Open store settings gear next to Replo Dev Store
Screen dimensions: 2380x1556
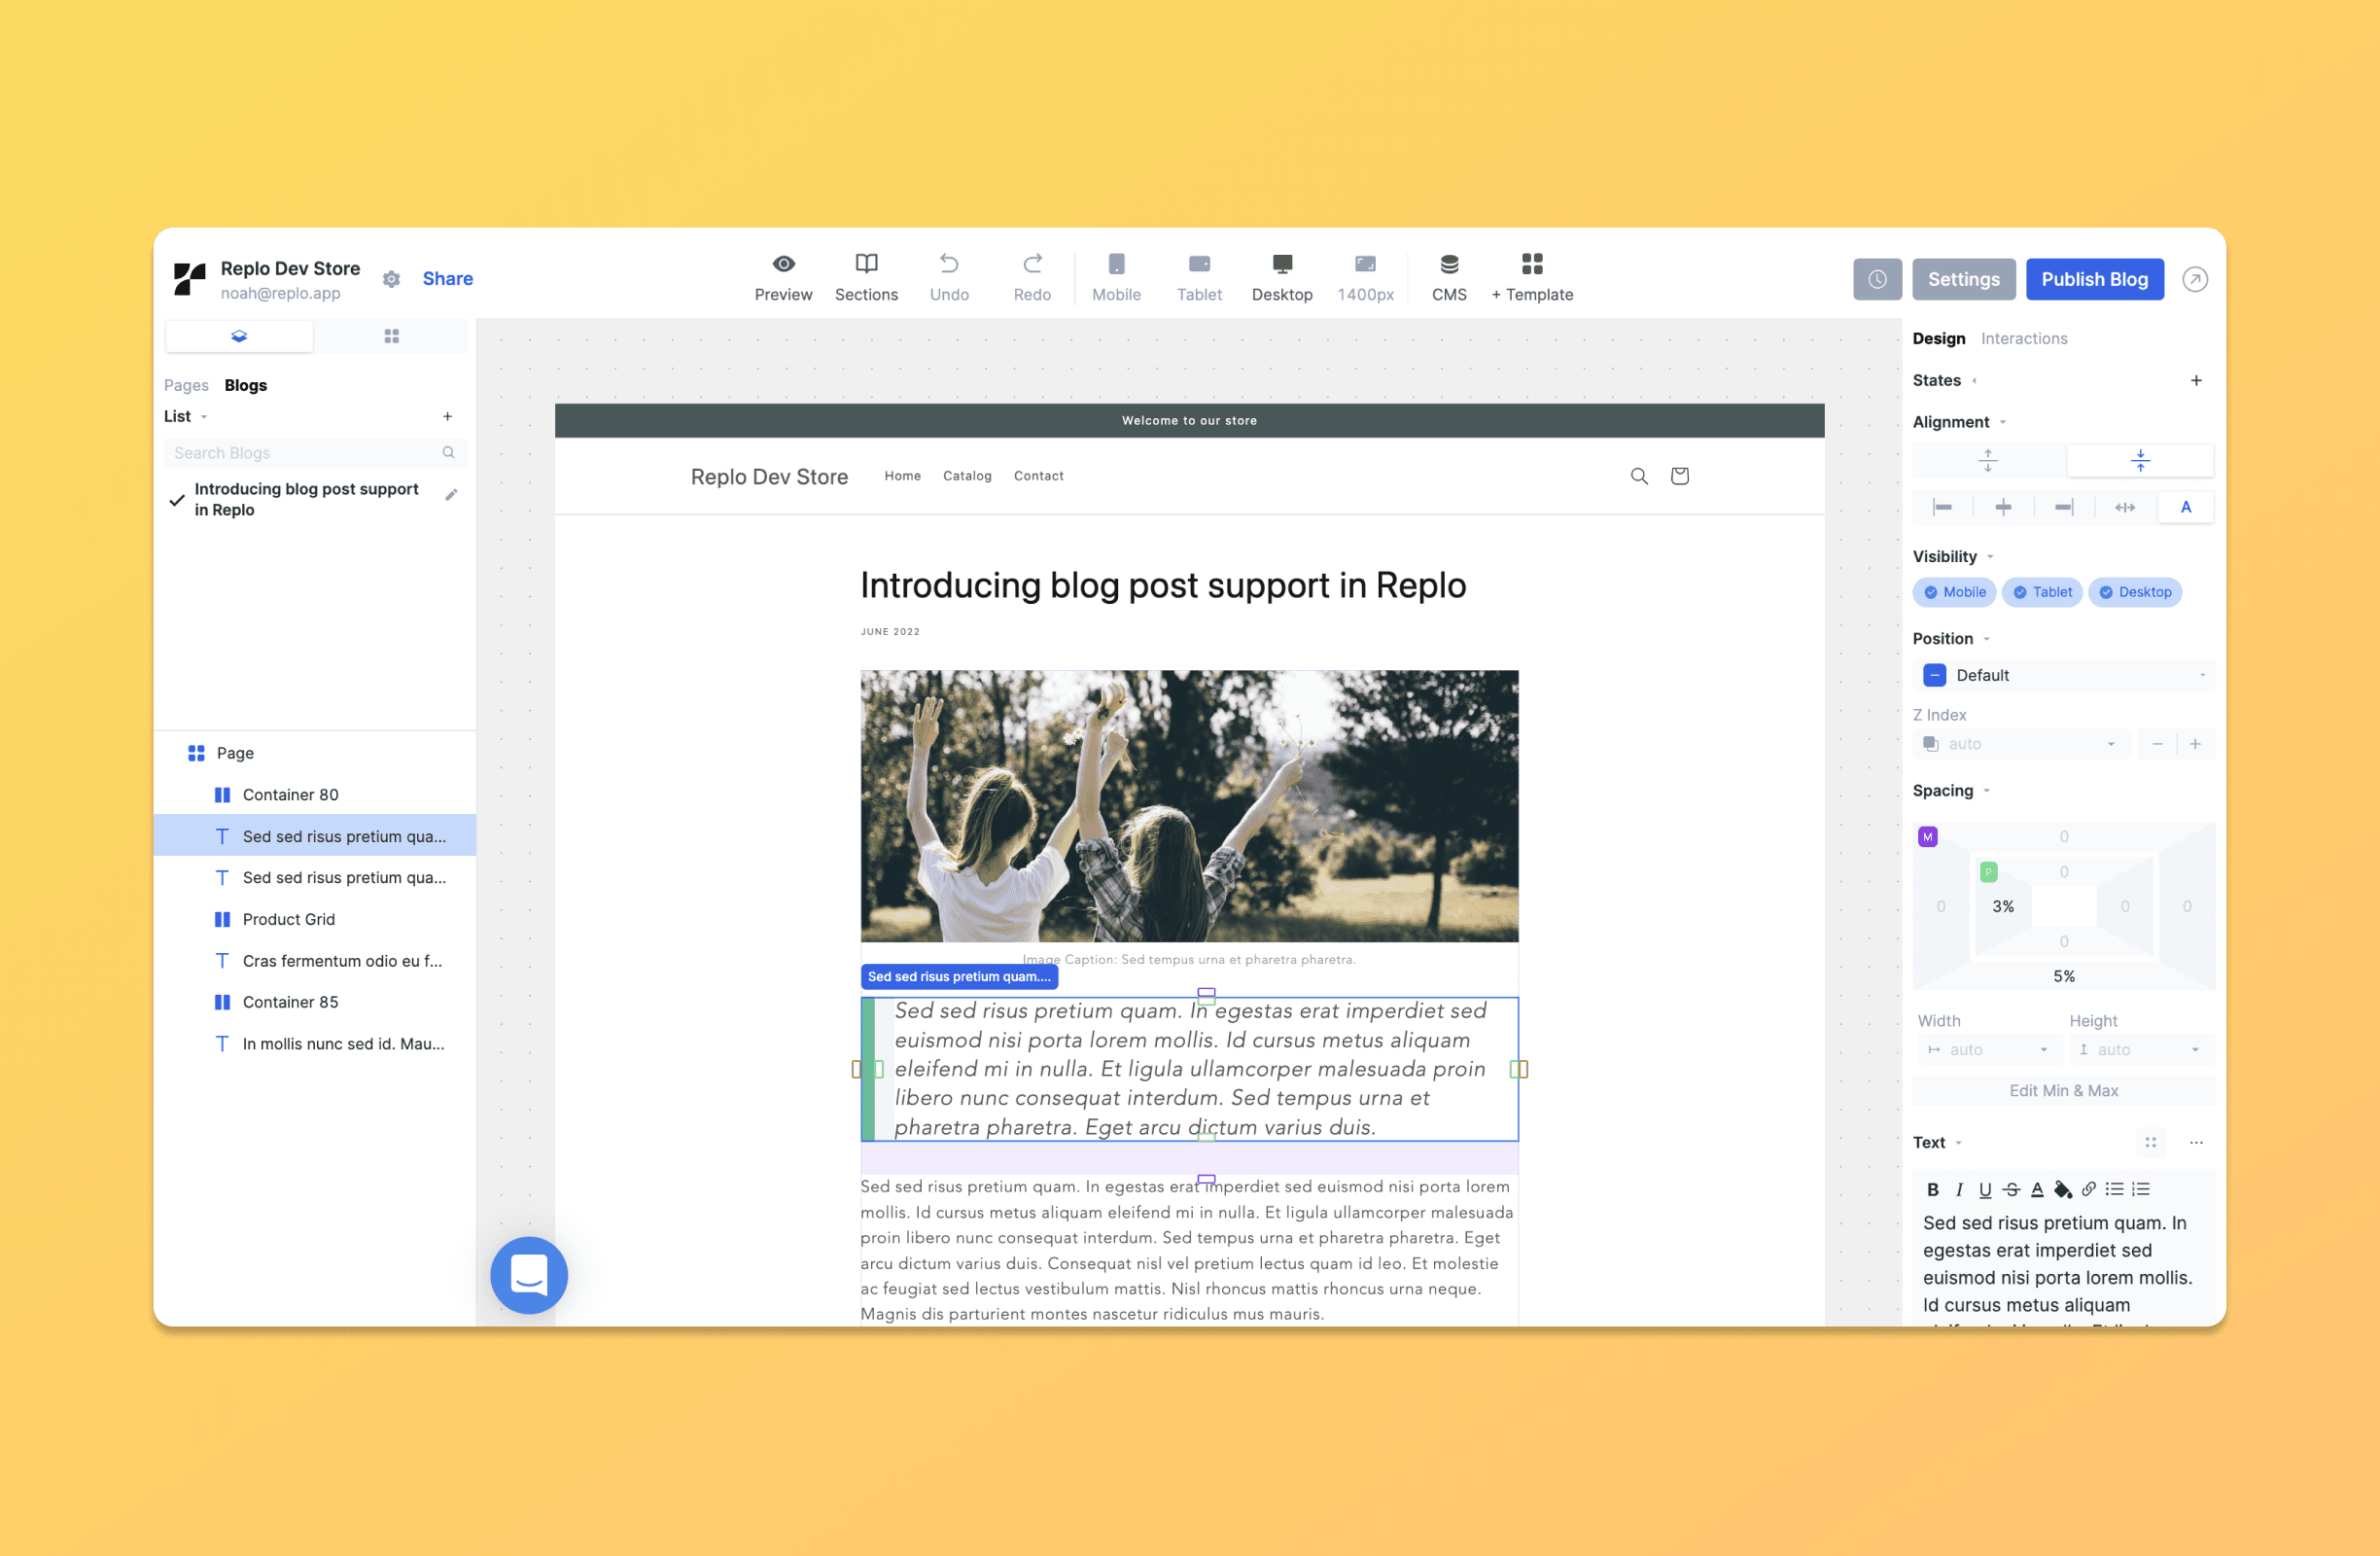pos(391,279)
